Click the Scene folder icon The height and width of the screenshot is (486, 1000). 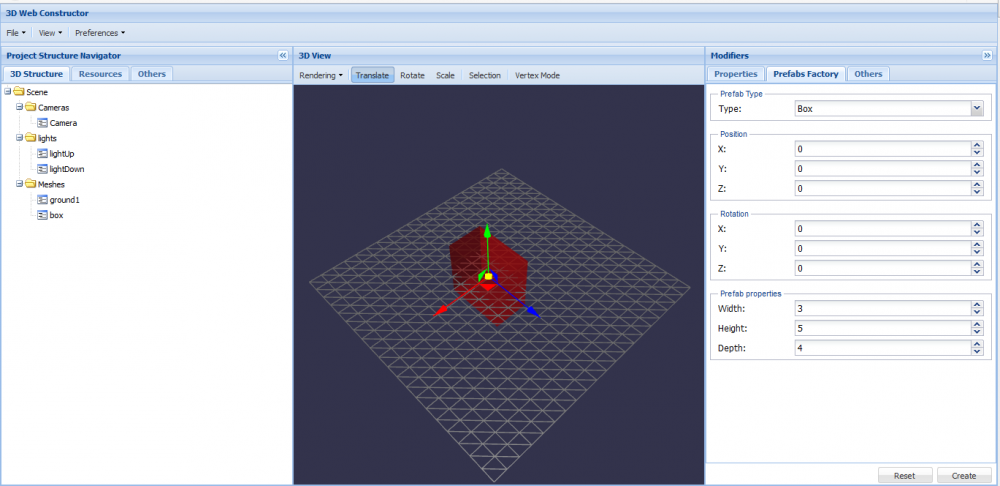click(18, 92)
